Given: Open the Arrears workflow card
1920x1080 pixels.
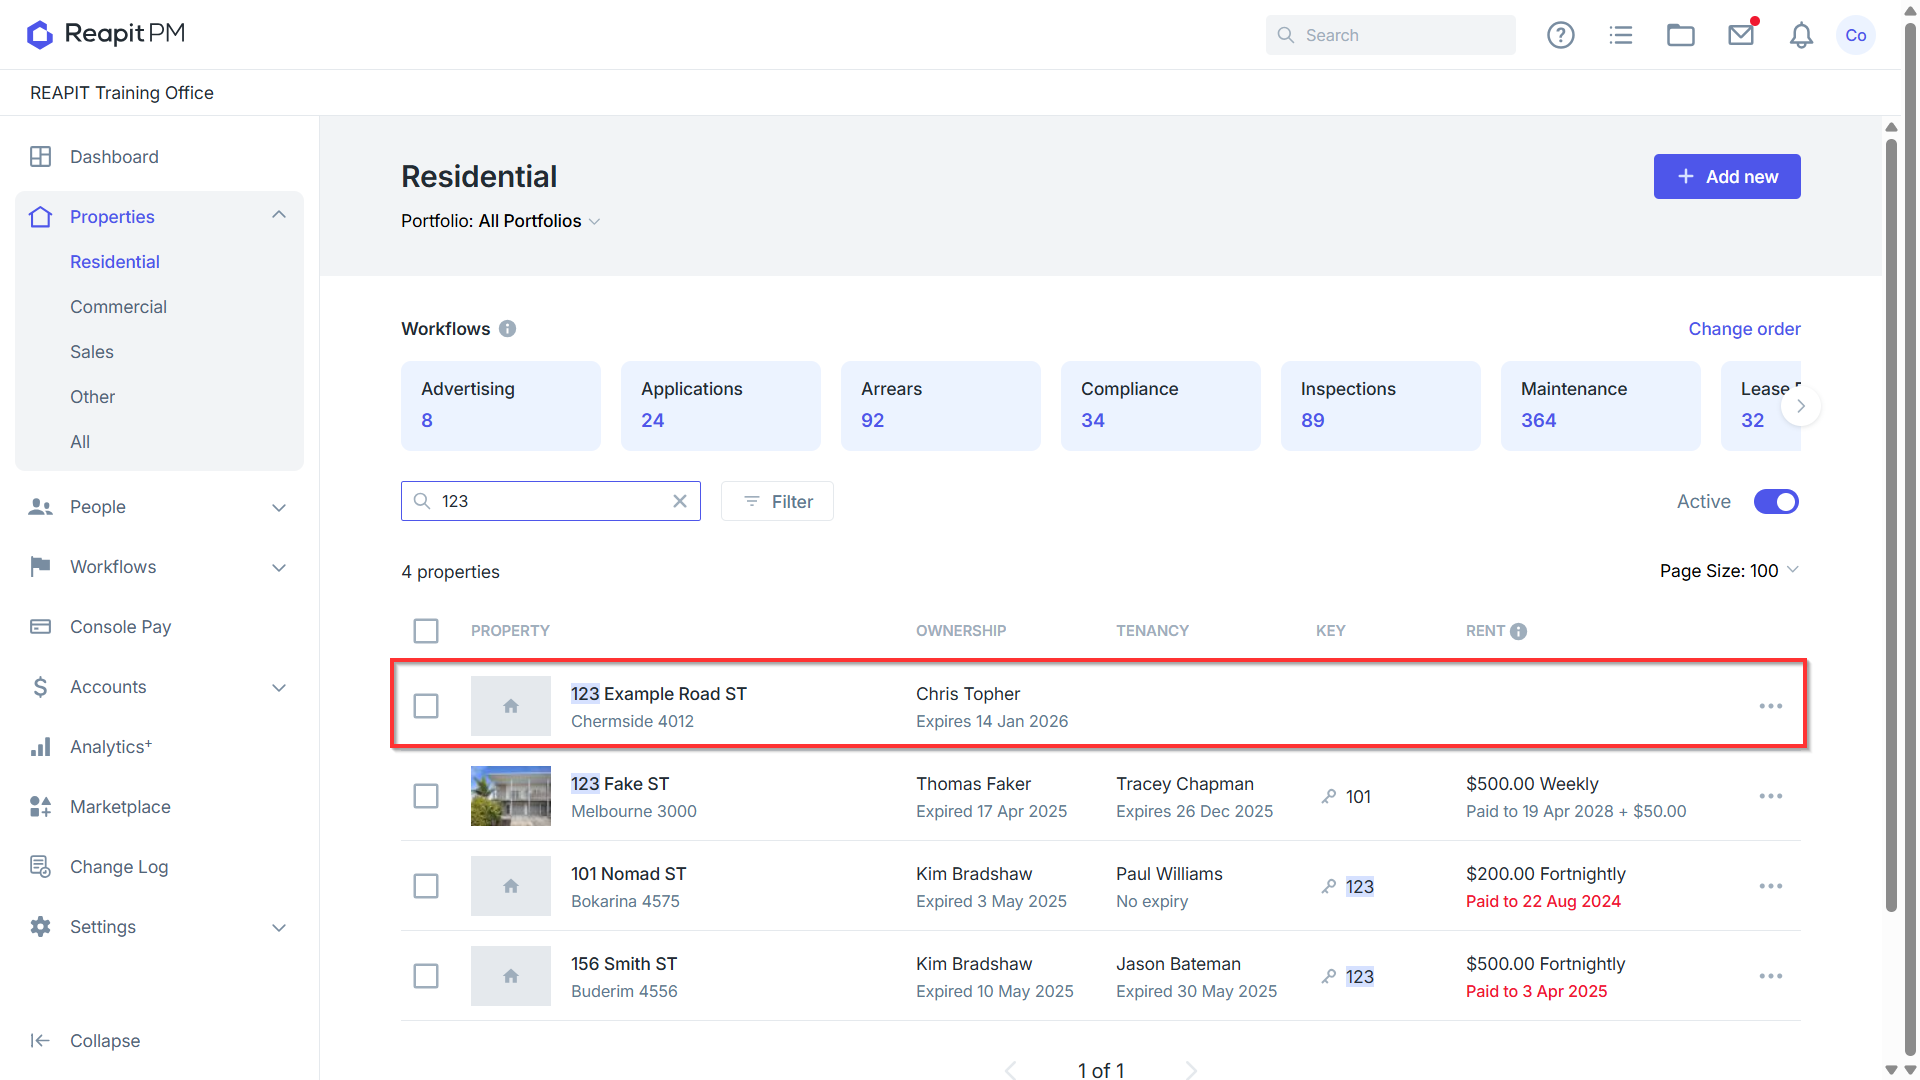Looking at the screenshot, I should [x=941, y=406].
